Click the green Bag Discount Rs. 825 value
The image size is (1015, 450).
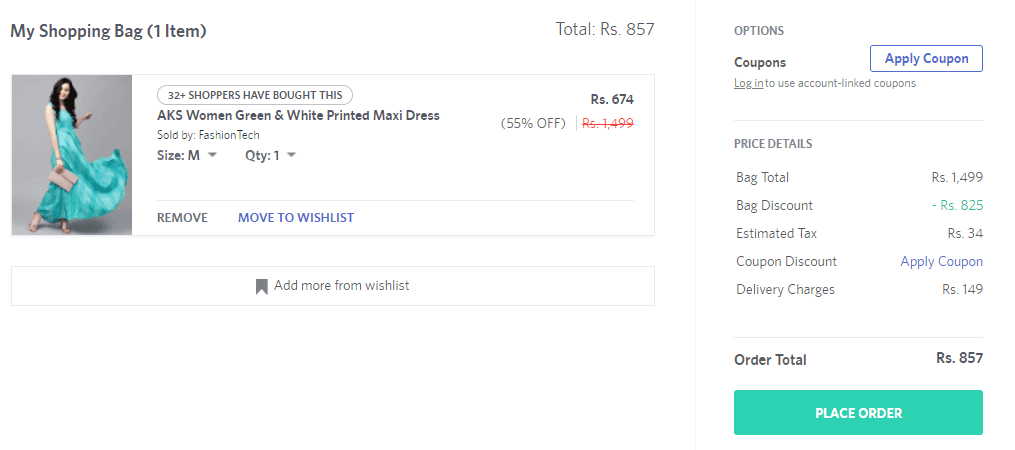point(957,205)
